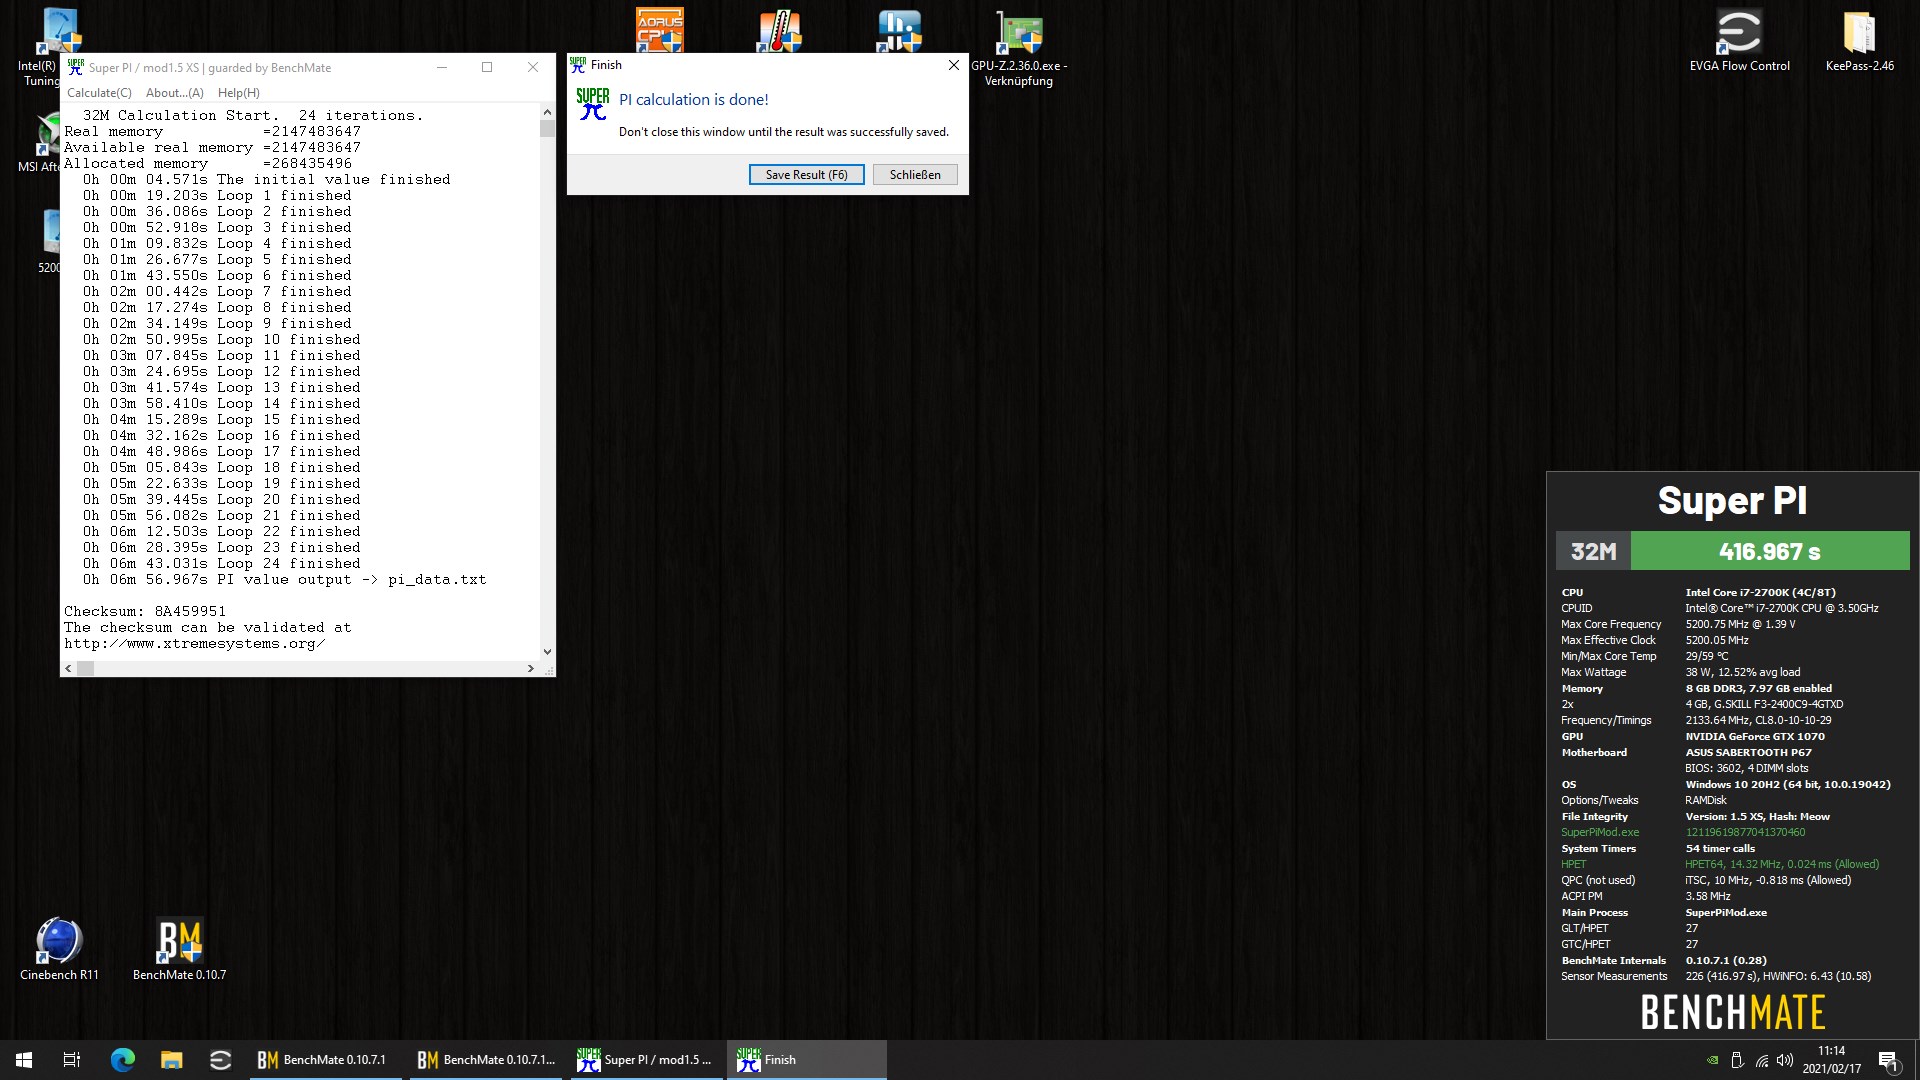Image resolution: width=1920 pixels, height=1080 pixels.
Task: Open the EVGA app taskbar icon
Action: click(221, 1060)
